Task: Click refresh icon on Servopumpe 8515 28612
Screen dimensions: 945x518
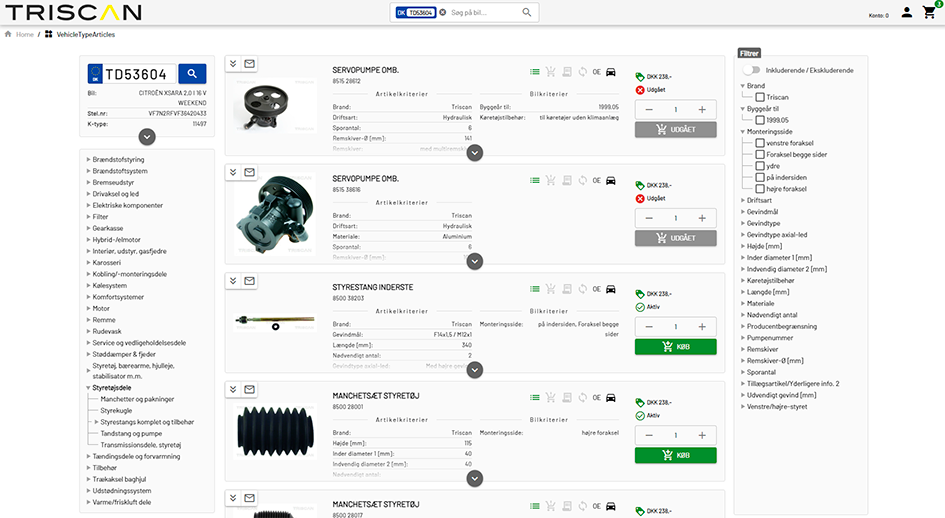Action: click(582, 72)
